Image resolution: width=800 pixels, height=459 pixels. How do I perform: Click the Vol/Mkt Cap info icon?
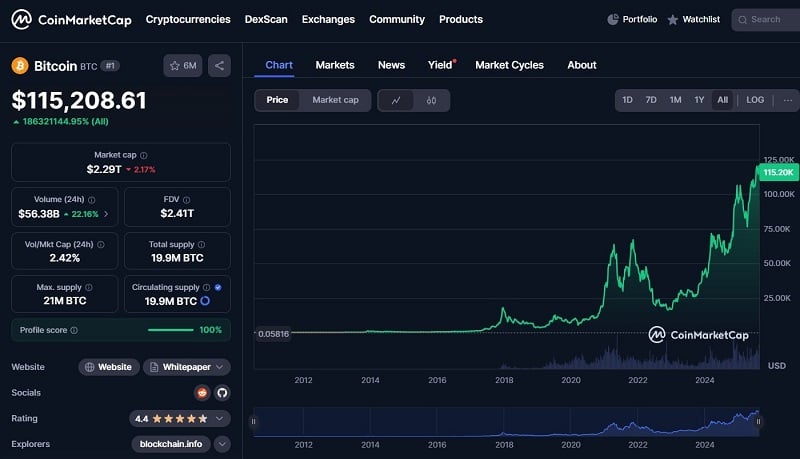pos(101,245)
